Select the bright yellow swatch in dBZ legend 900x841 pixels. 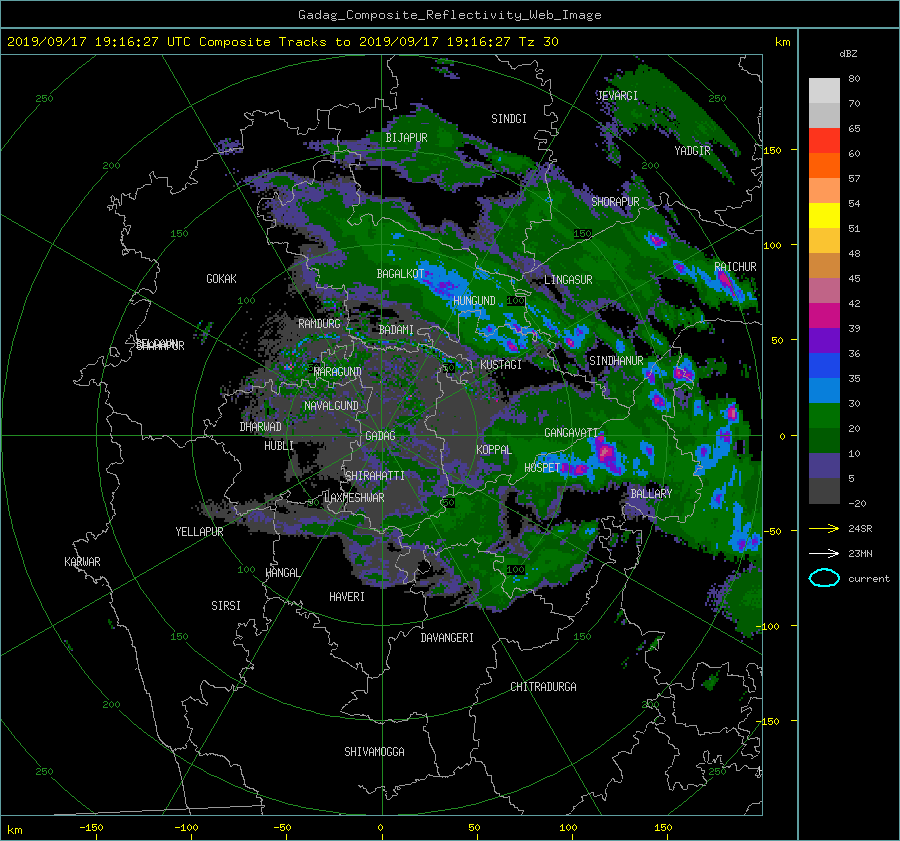coord(824,215)
